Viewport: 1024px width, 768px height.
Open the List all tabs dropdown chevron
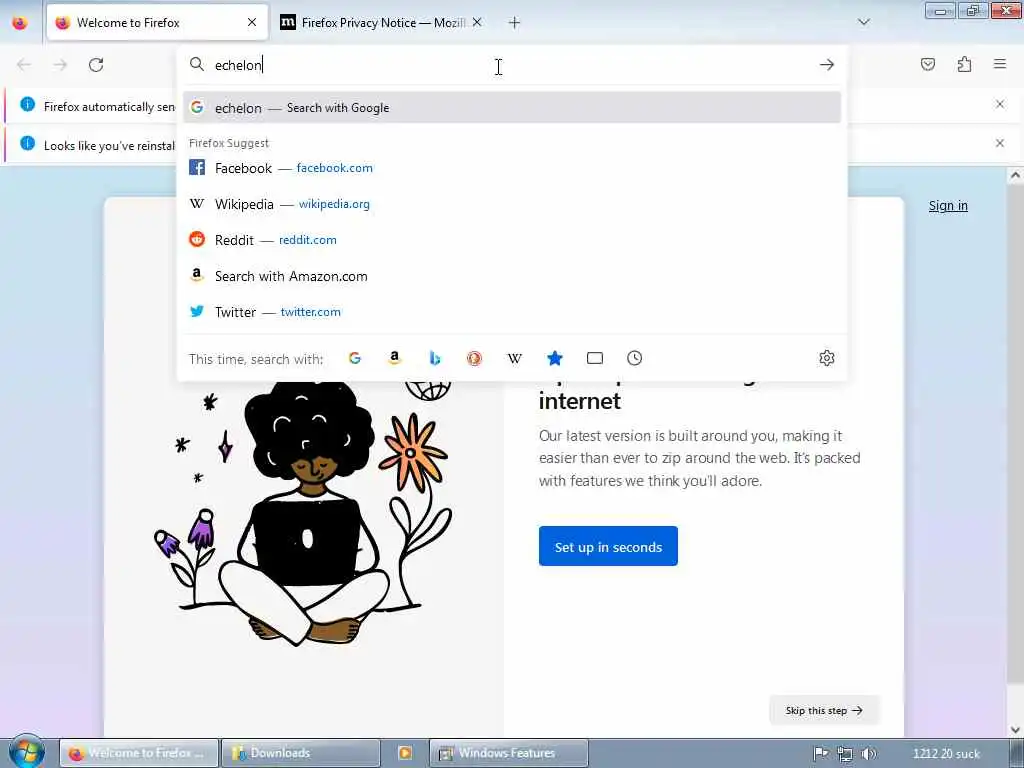point(864,22)
